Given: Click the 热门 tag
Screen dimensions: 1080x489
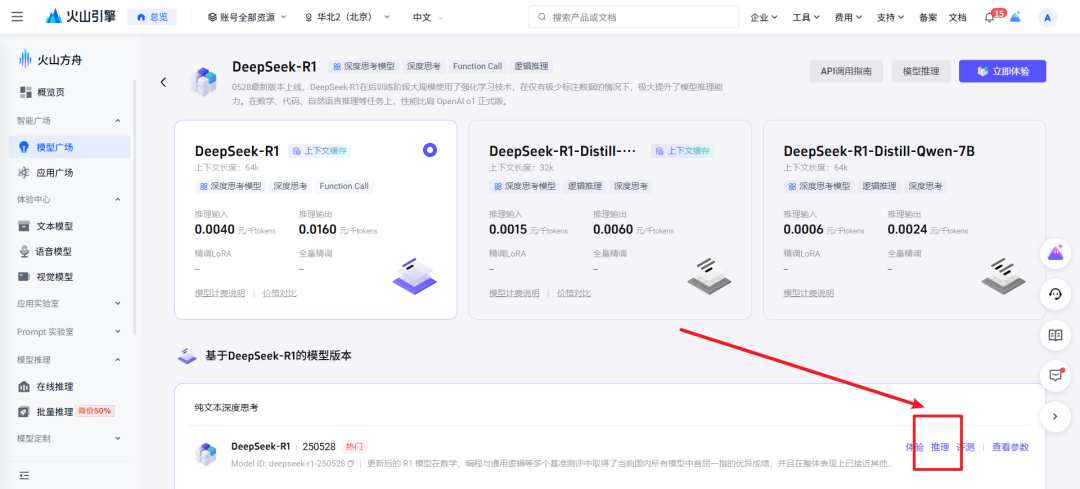Looking at the screenshot, I should [x=355, y=446].
